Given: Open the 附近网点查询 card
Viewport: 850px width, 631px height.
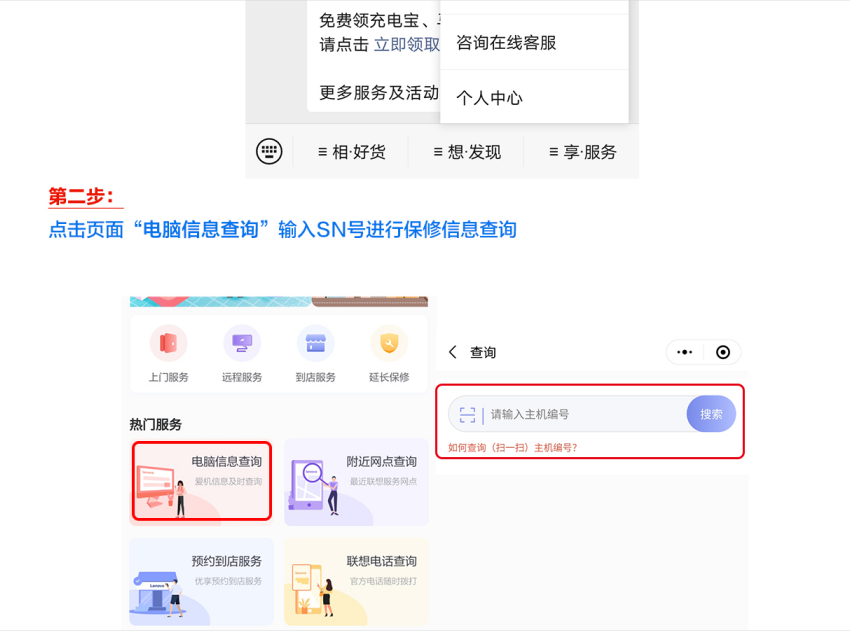Looking at the screenshot, I should (356, 482).
